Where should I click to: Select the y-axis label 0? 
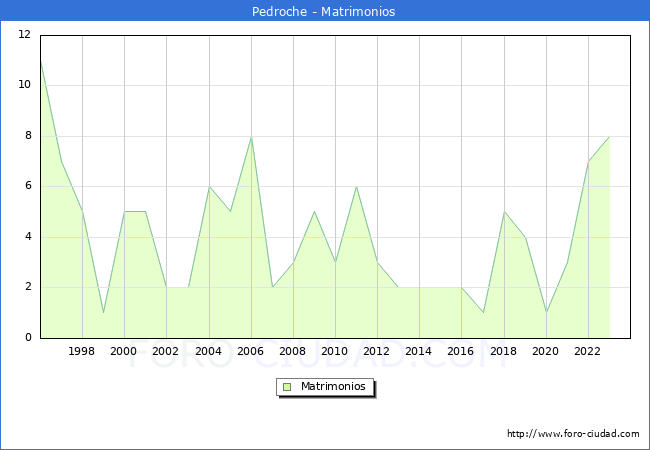point(28,338)
